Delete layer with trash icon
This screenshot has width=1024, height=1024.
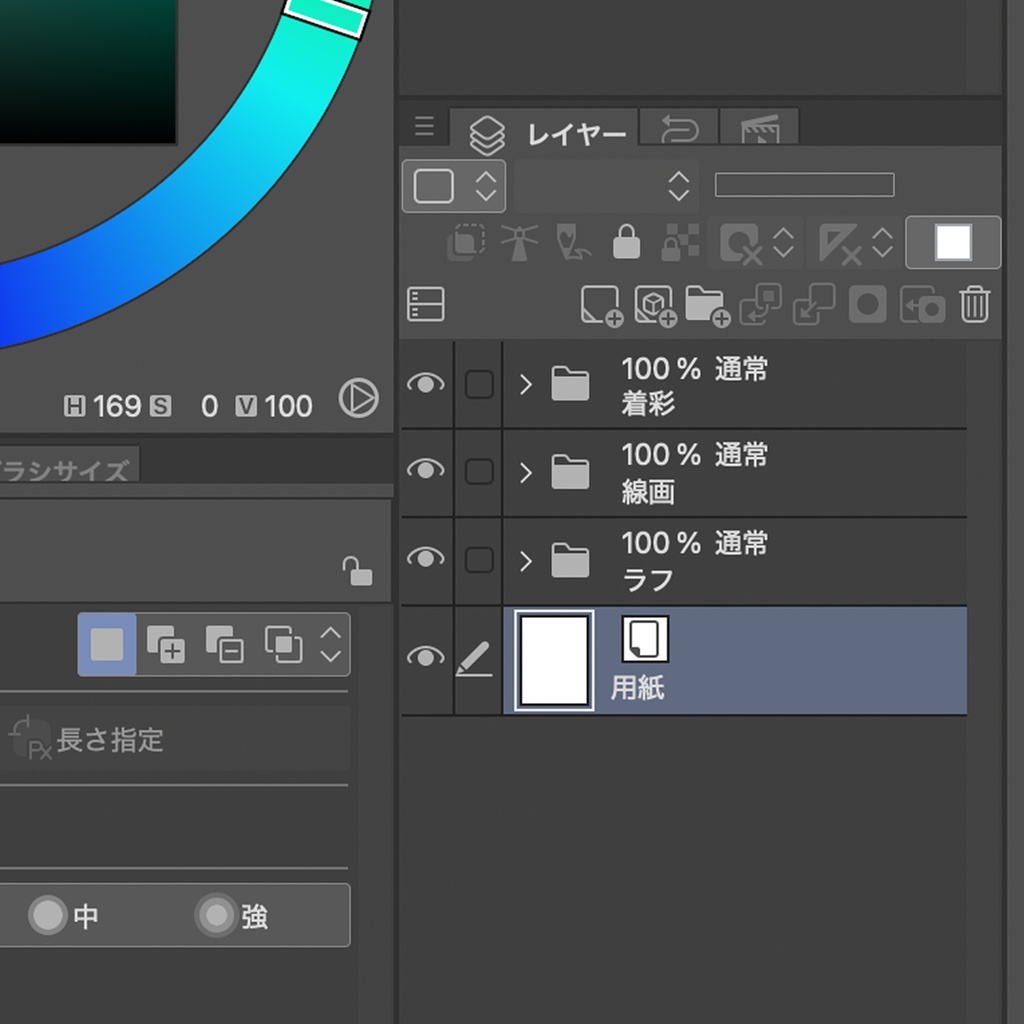(x=974, y=304)
